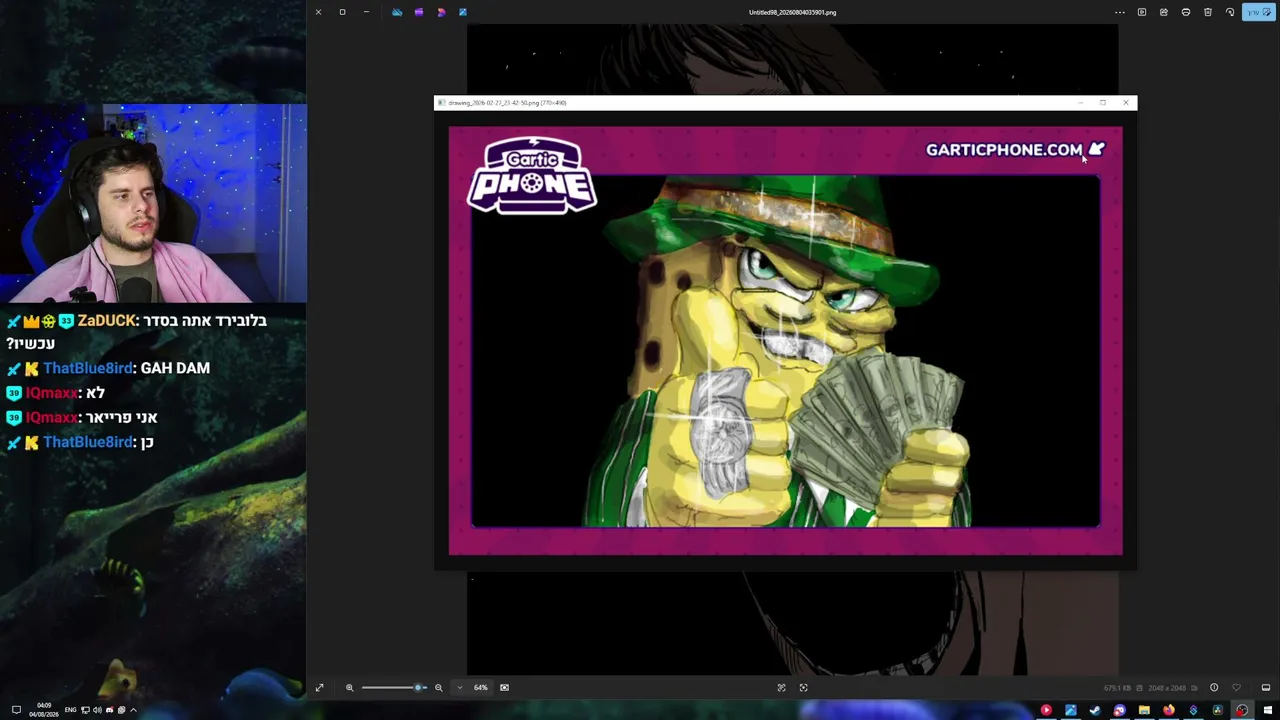Expand hidden system tray icons chevron

click(133, 710)
